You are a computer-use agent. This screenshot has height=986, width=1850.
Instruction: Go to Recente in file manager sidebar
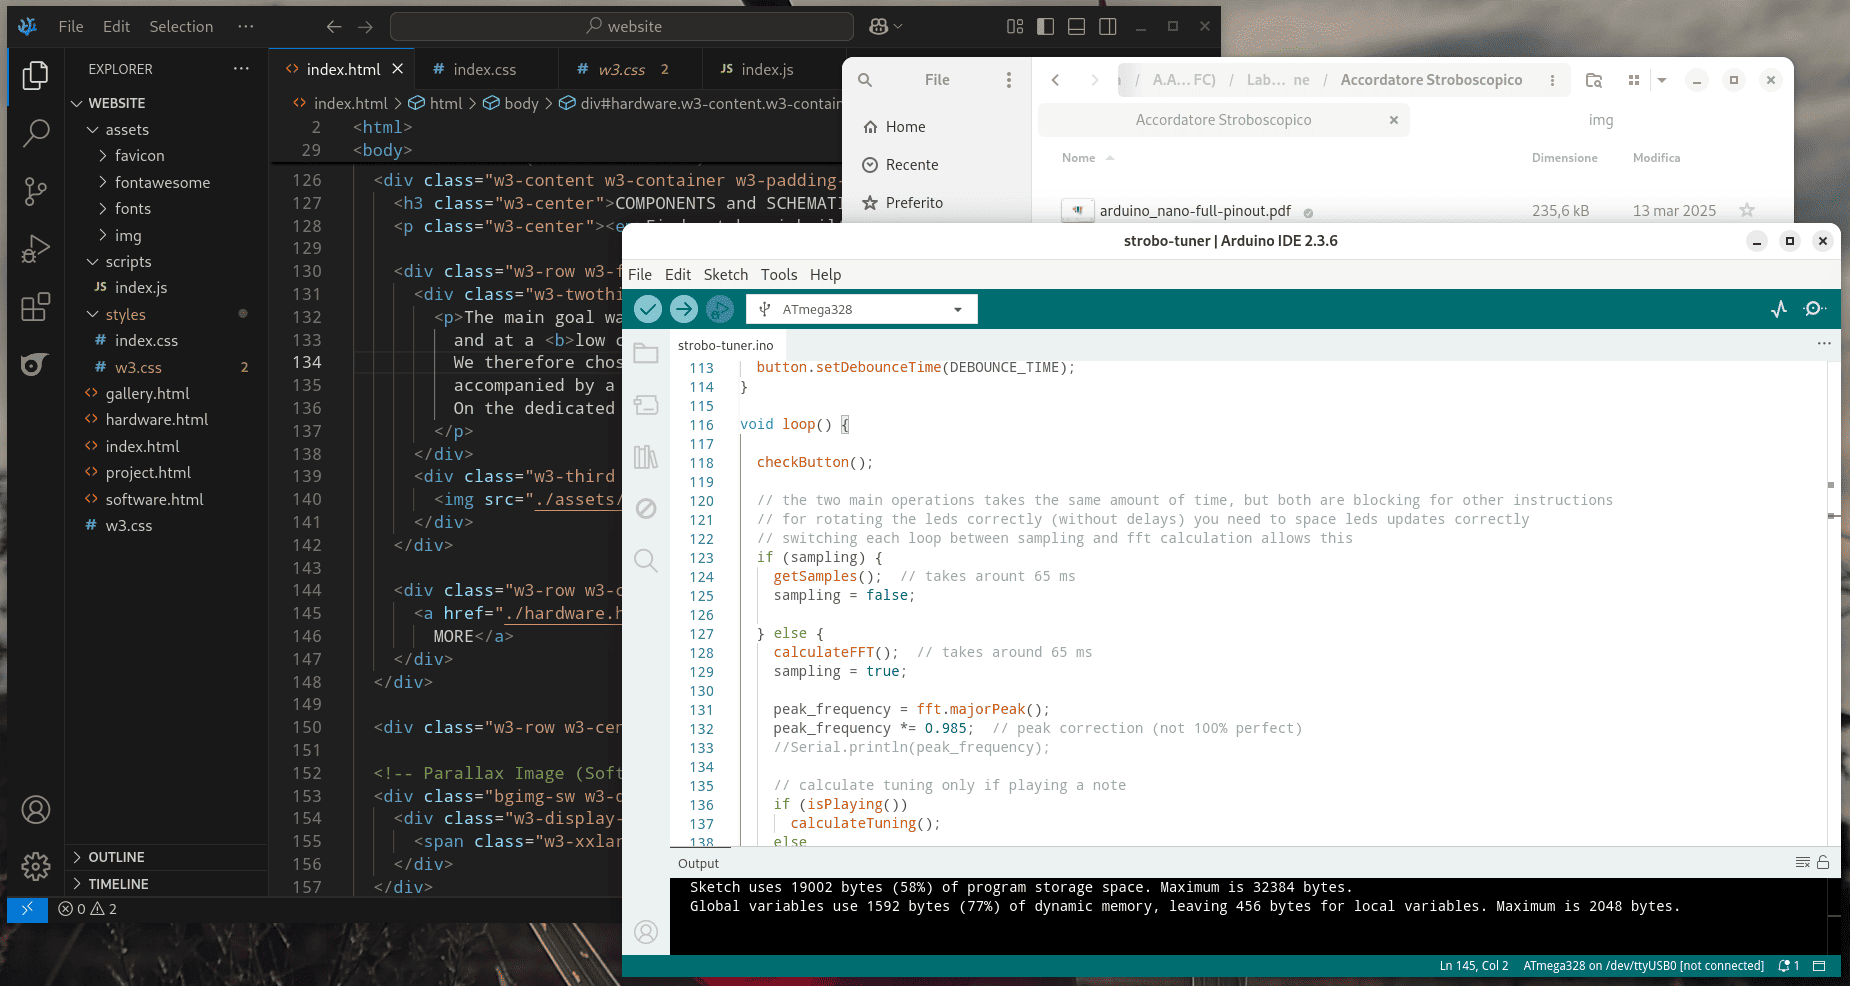click(911, 165)
